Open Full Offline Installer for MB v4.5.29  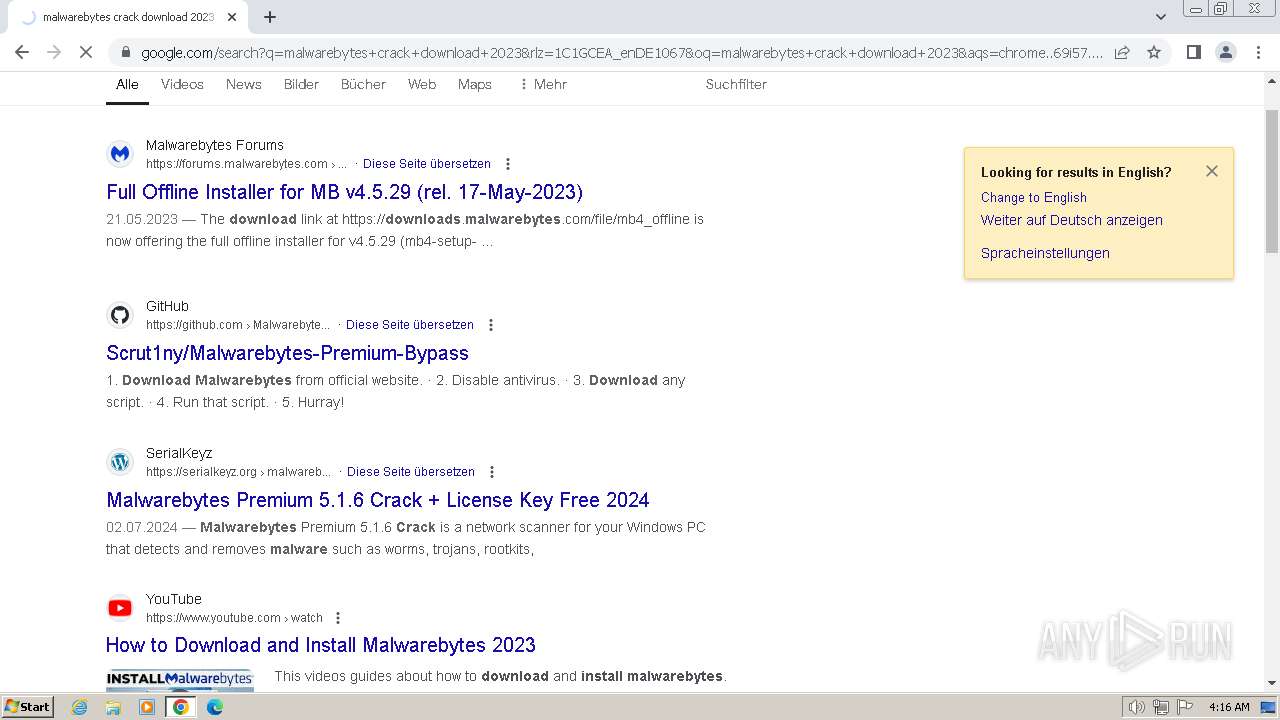click(x=345, y=192)
